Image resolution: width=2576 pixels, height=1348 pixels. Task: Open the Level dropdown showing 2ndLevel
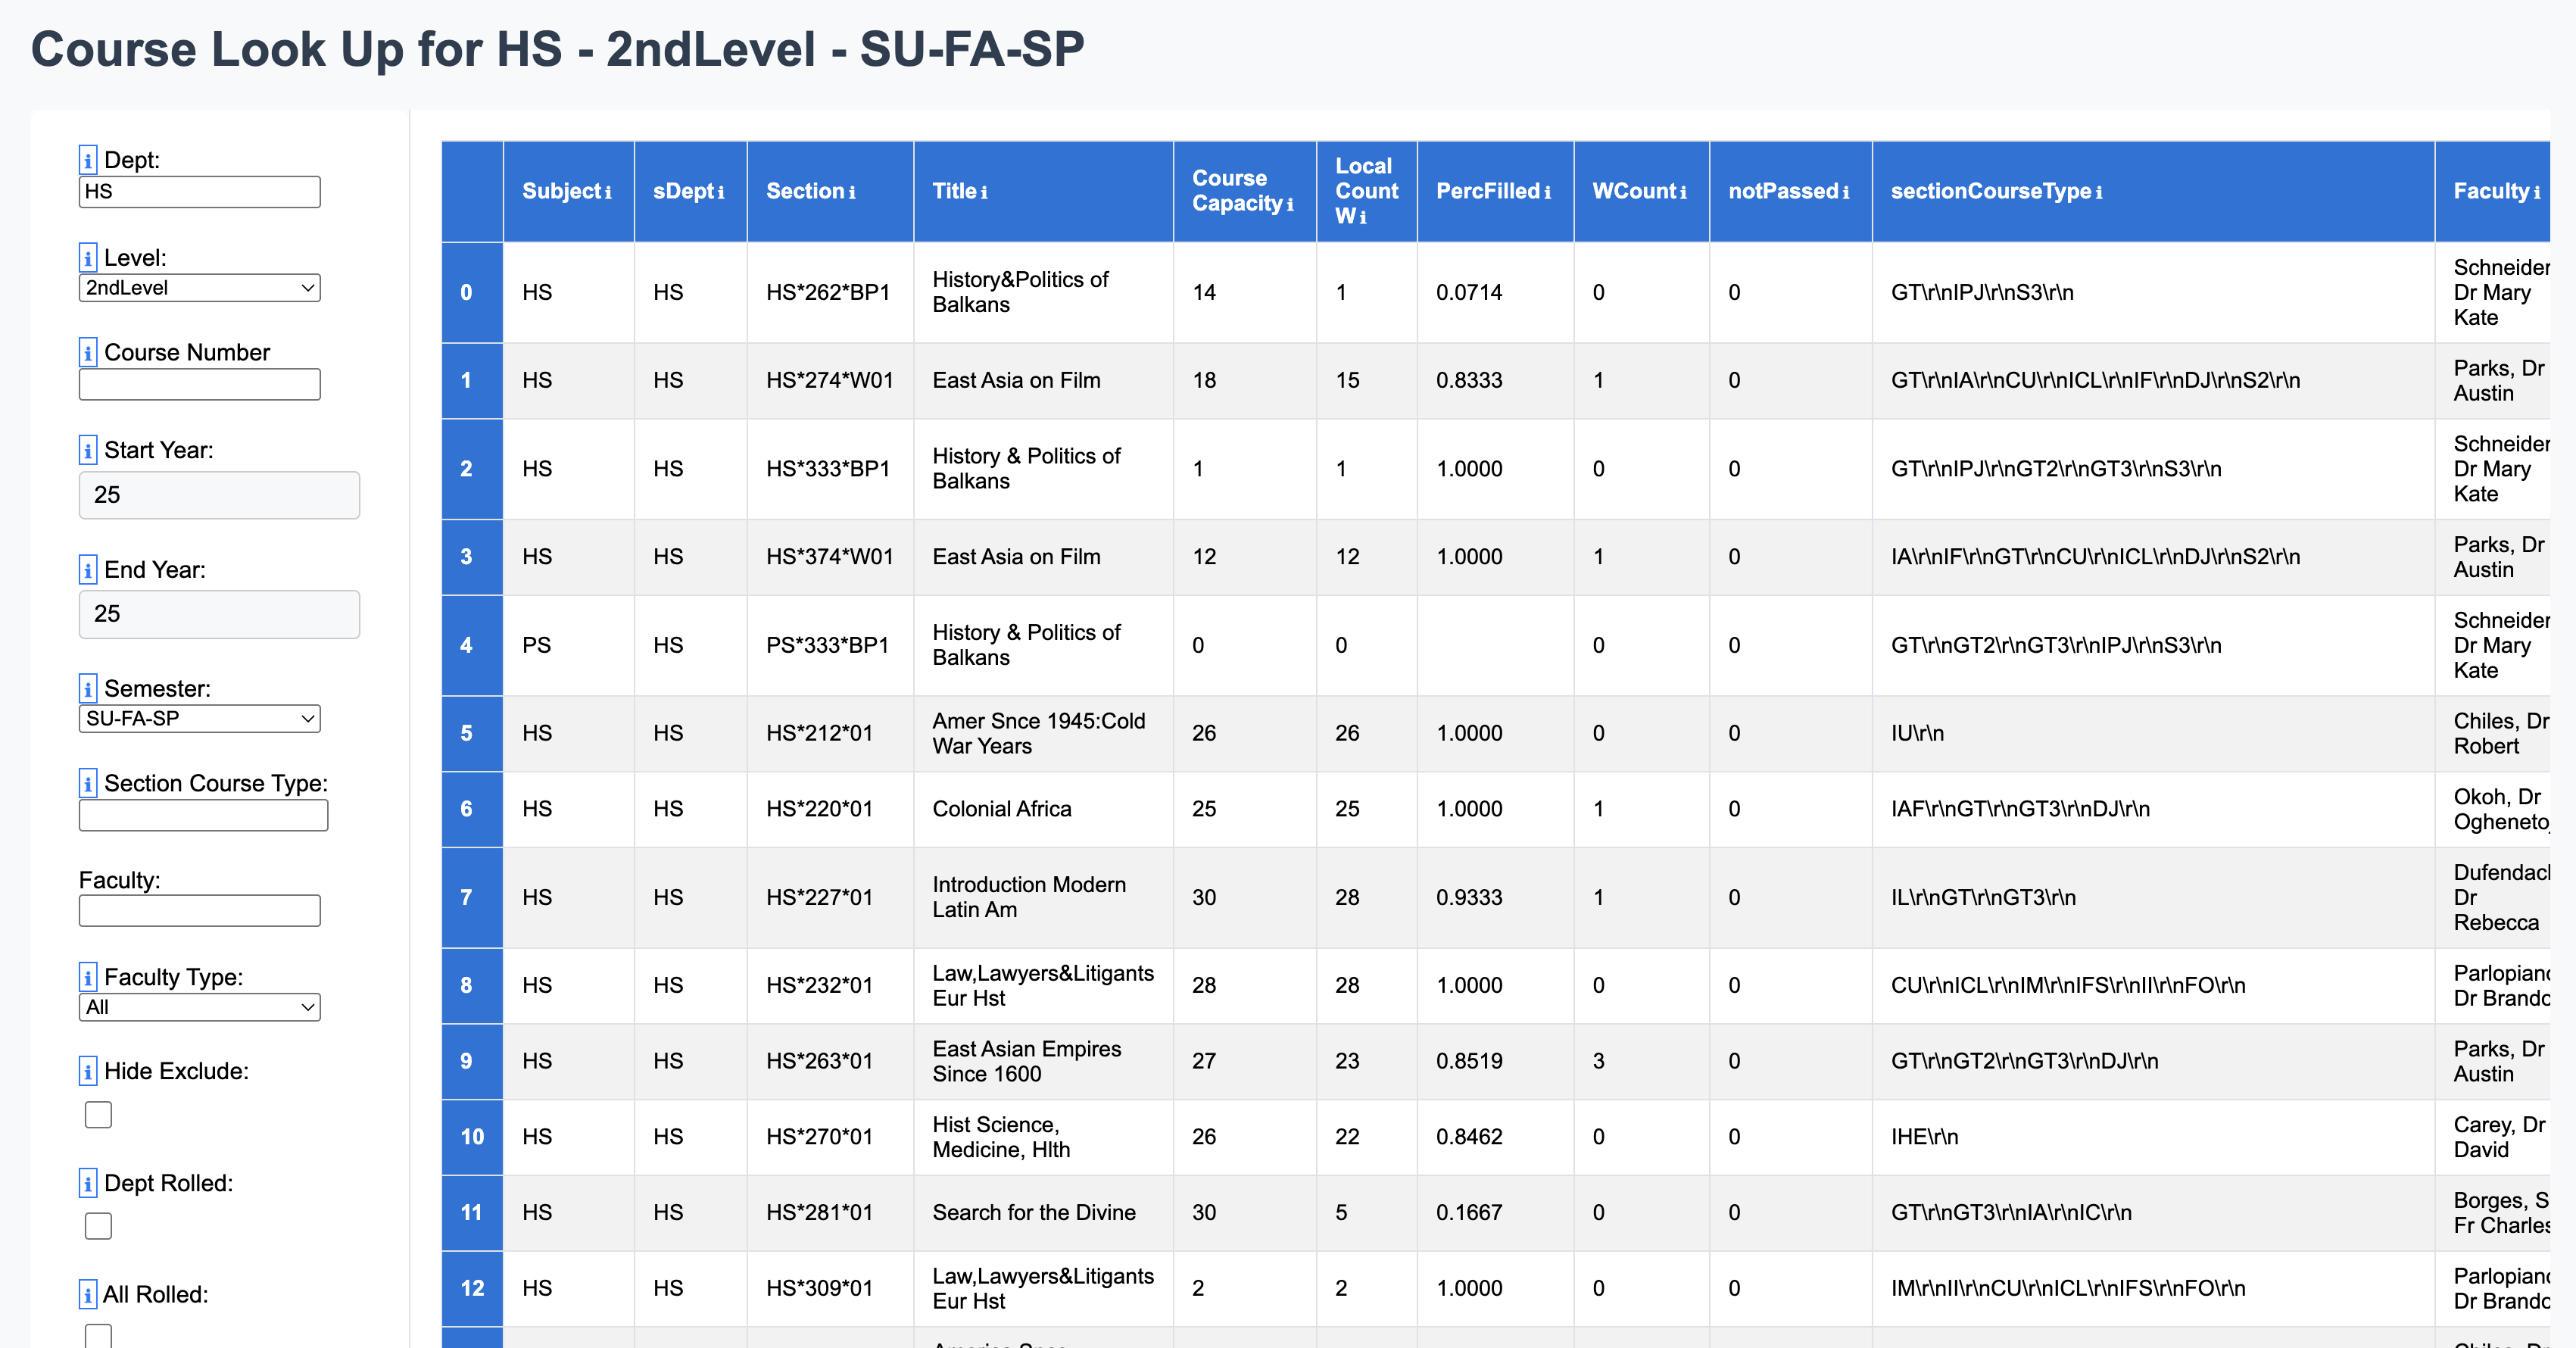[x=199, y=288]
